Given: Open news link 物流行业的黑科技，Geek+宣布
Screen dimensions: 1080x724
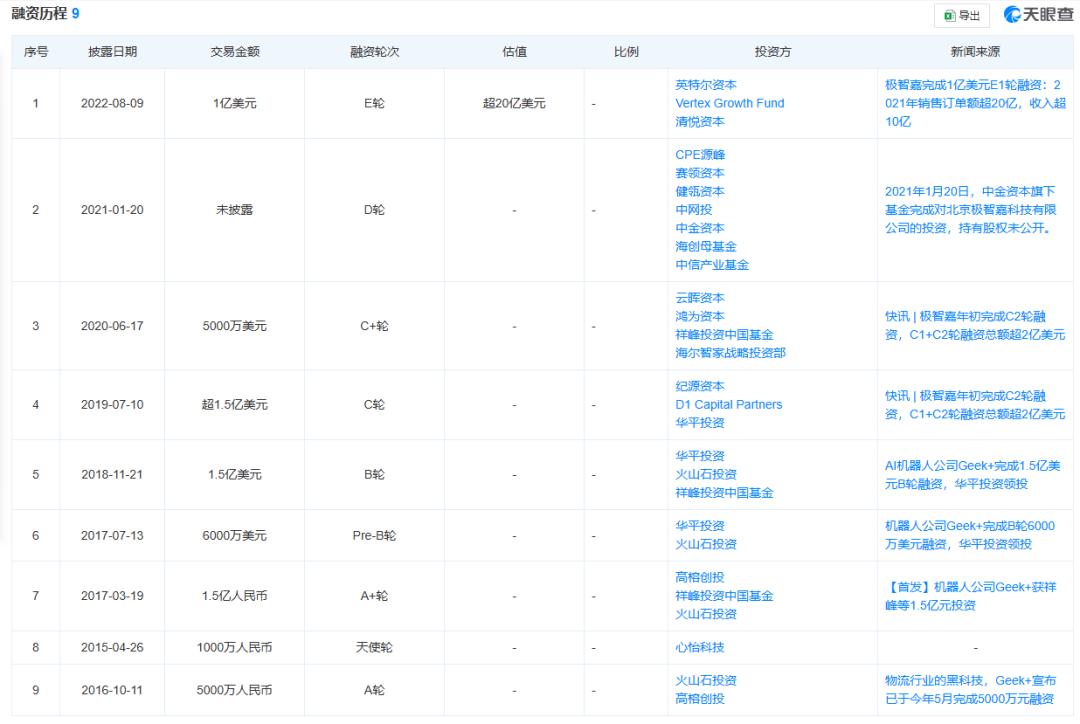Looking at the screenshot, I should click(970, 690).
